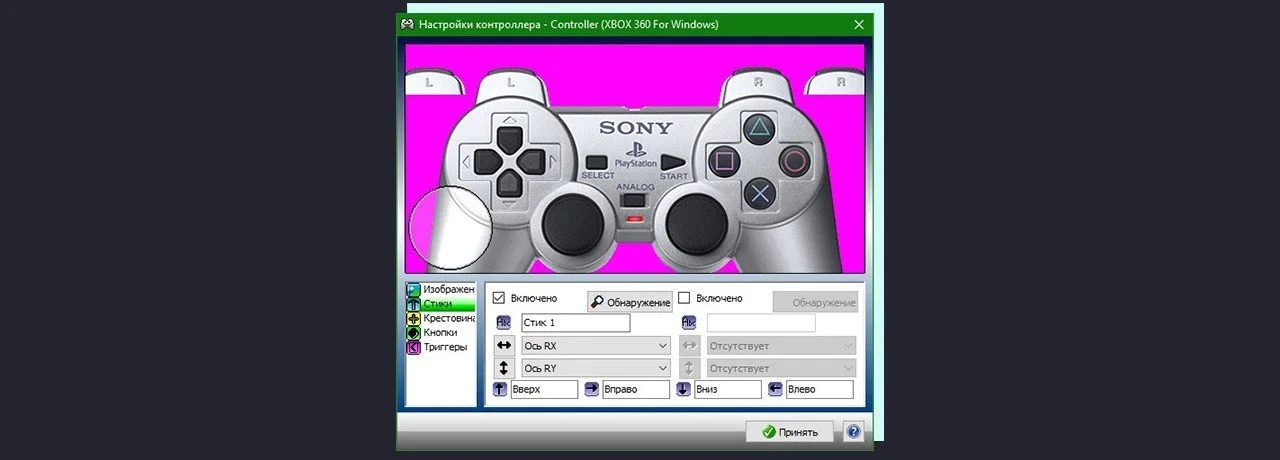The height and width of the screenshot is (460, 1280).
Task: Edit the Вверх direction field
Action: (544, 390)
